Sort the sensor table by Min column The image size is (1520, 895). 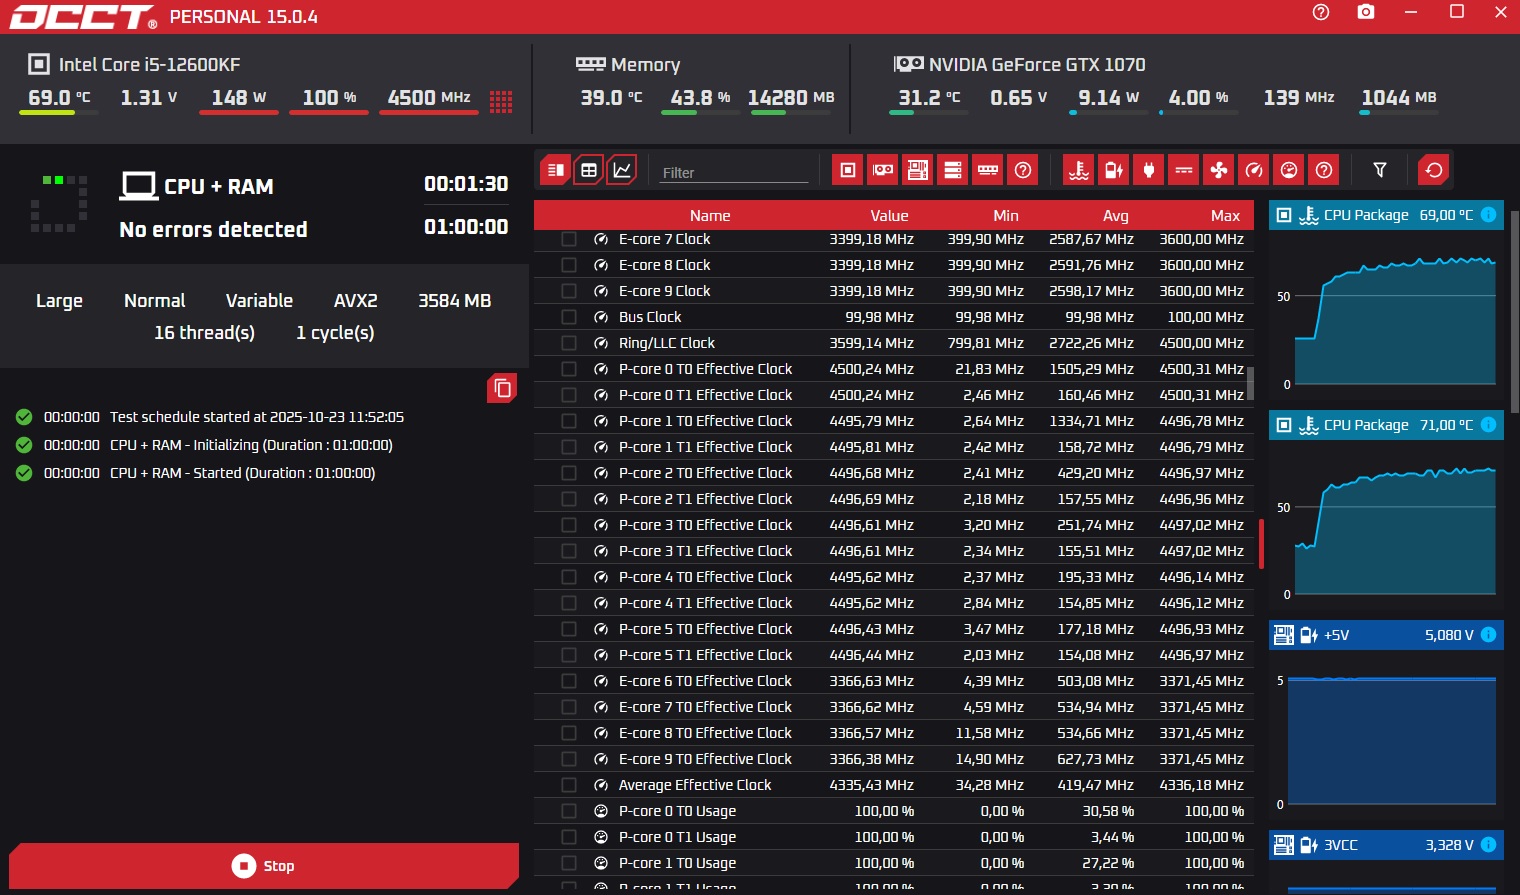tap(1006, 216)
